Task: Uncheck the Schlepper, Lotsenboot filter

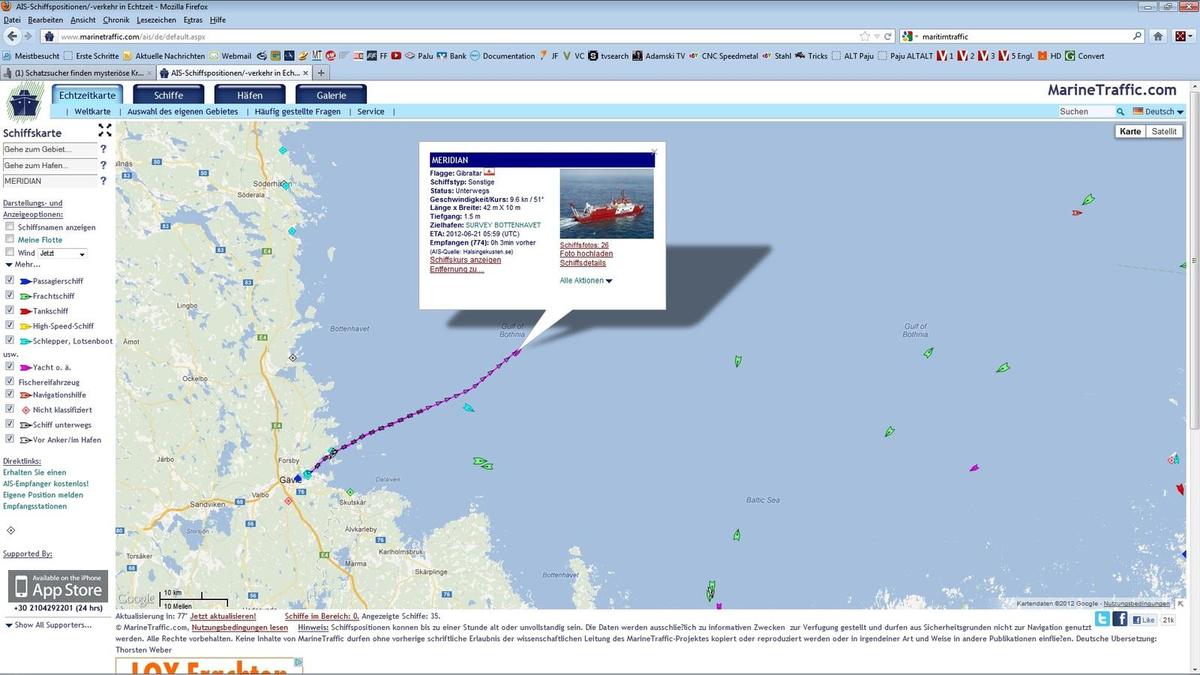Action: pyautogui.click(x=10, y=341)
